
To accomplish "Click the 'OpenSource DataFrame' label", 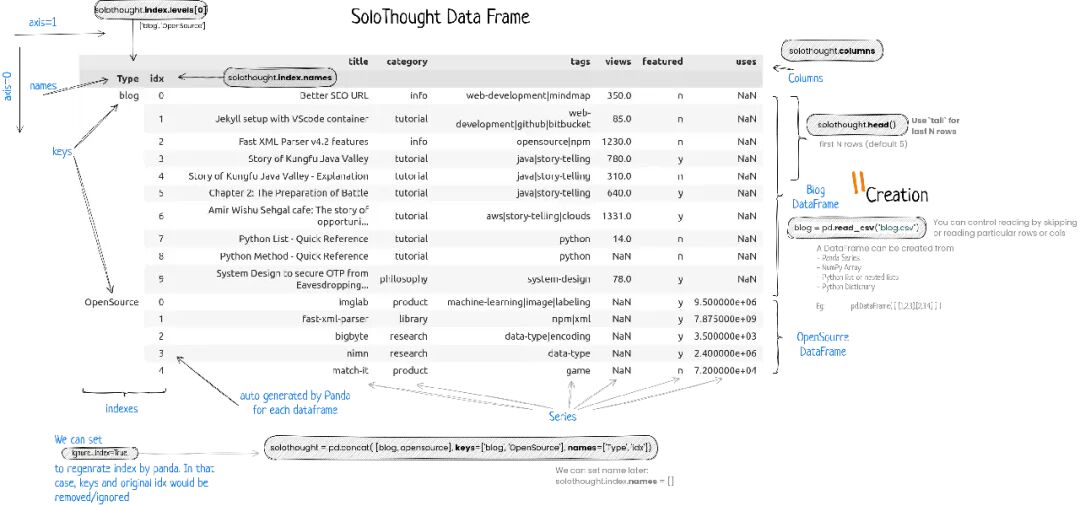I will point(822,344).
